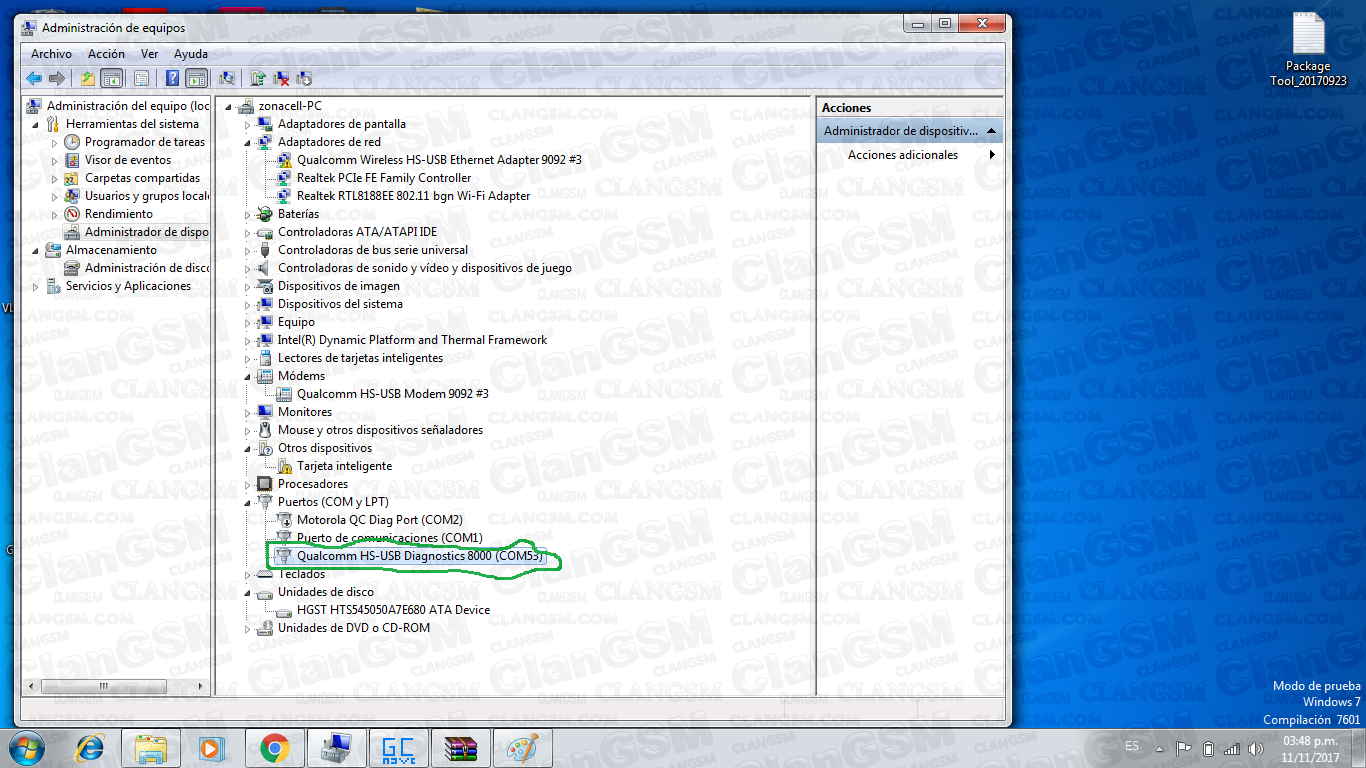Image resolution: width=1366 pixels, height=768 pixels.
Task: Click Scan for hardware changes icon
Action: 227,78
